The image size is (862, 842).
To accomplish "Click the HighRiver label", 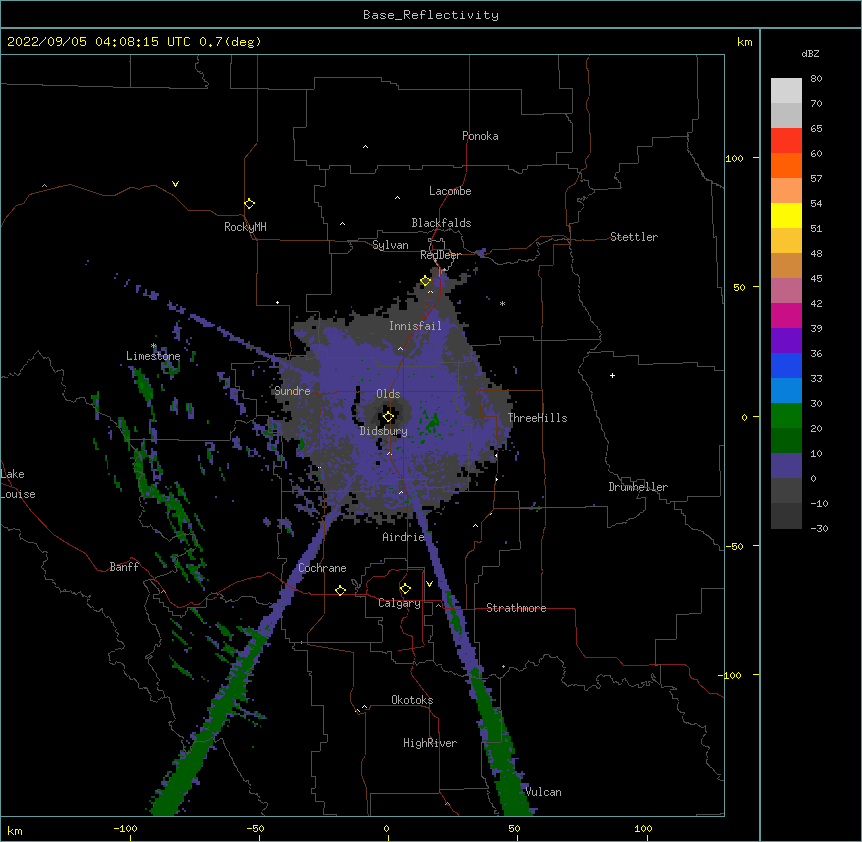I will pyautogui.click(x=430, y=743).
